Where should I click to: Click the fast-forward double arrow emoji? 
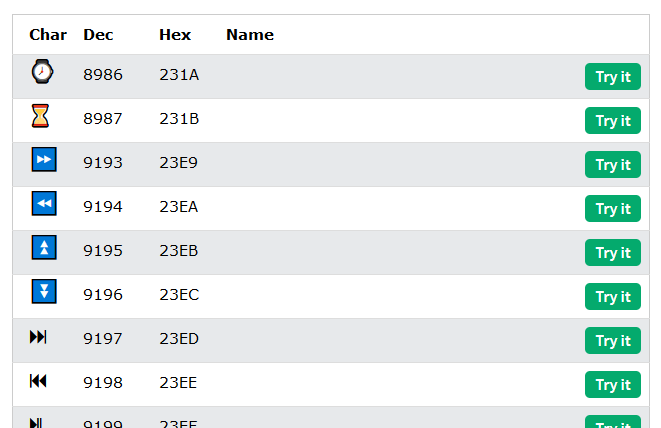[x=43, y=160]
